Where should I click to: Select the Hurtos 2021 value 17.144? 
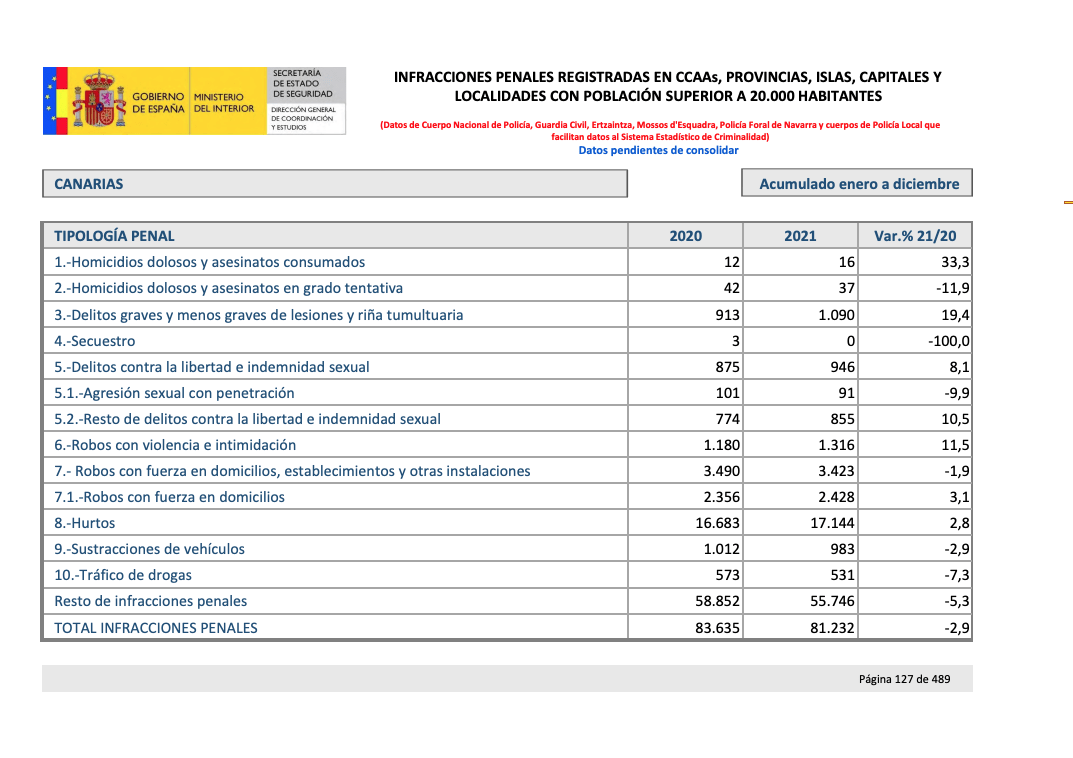tap(832, 523)
